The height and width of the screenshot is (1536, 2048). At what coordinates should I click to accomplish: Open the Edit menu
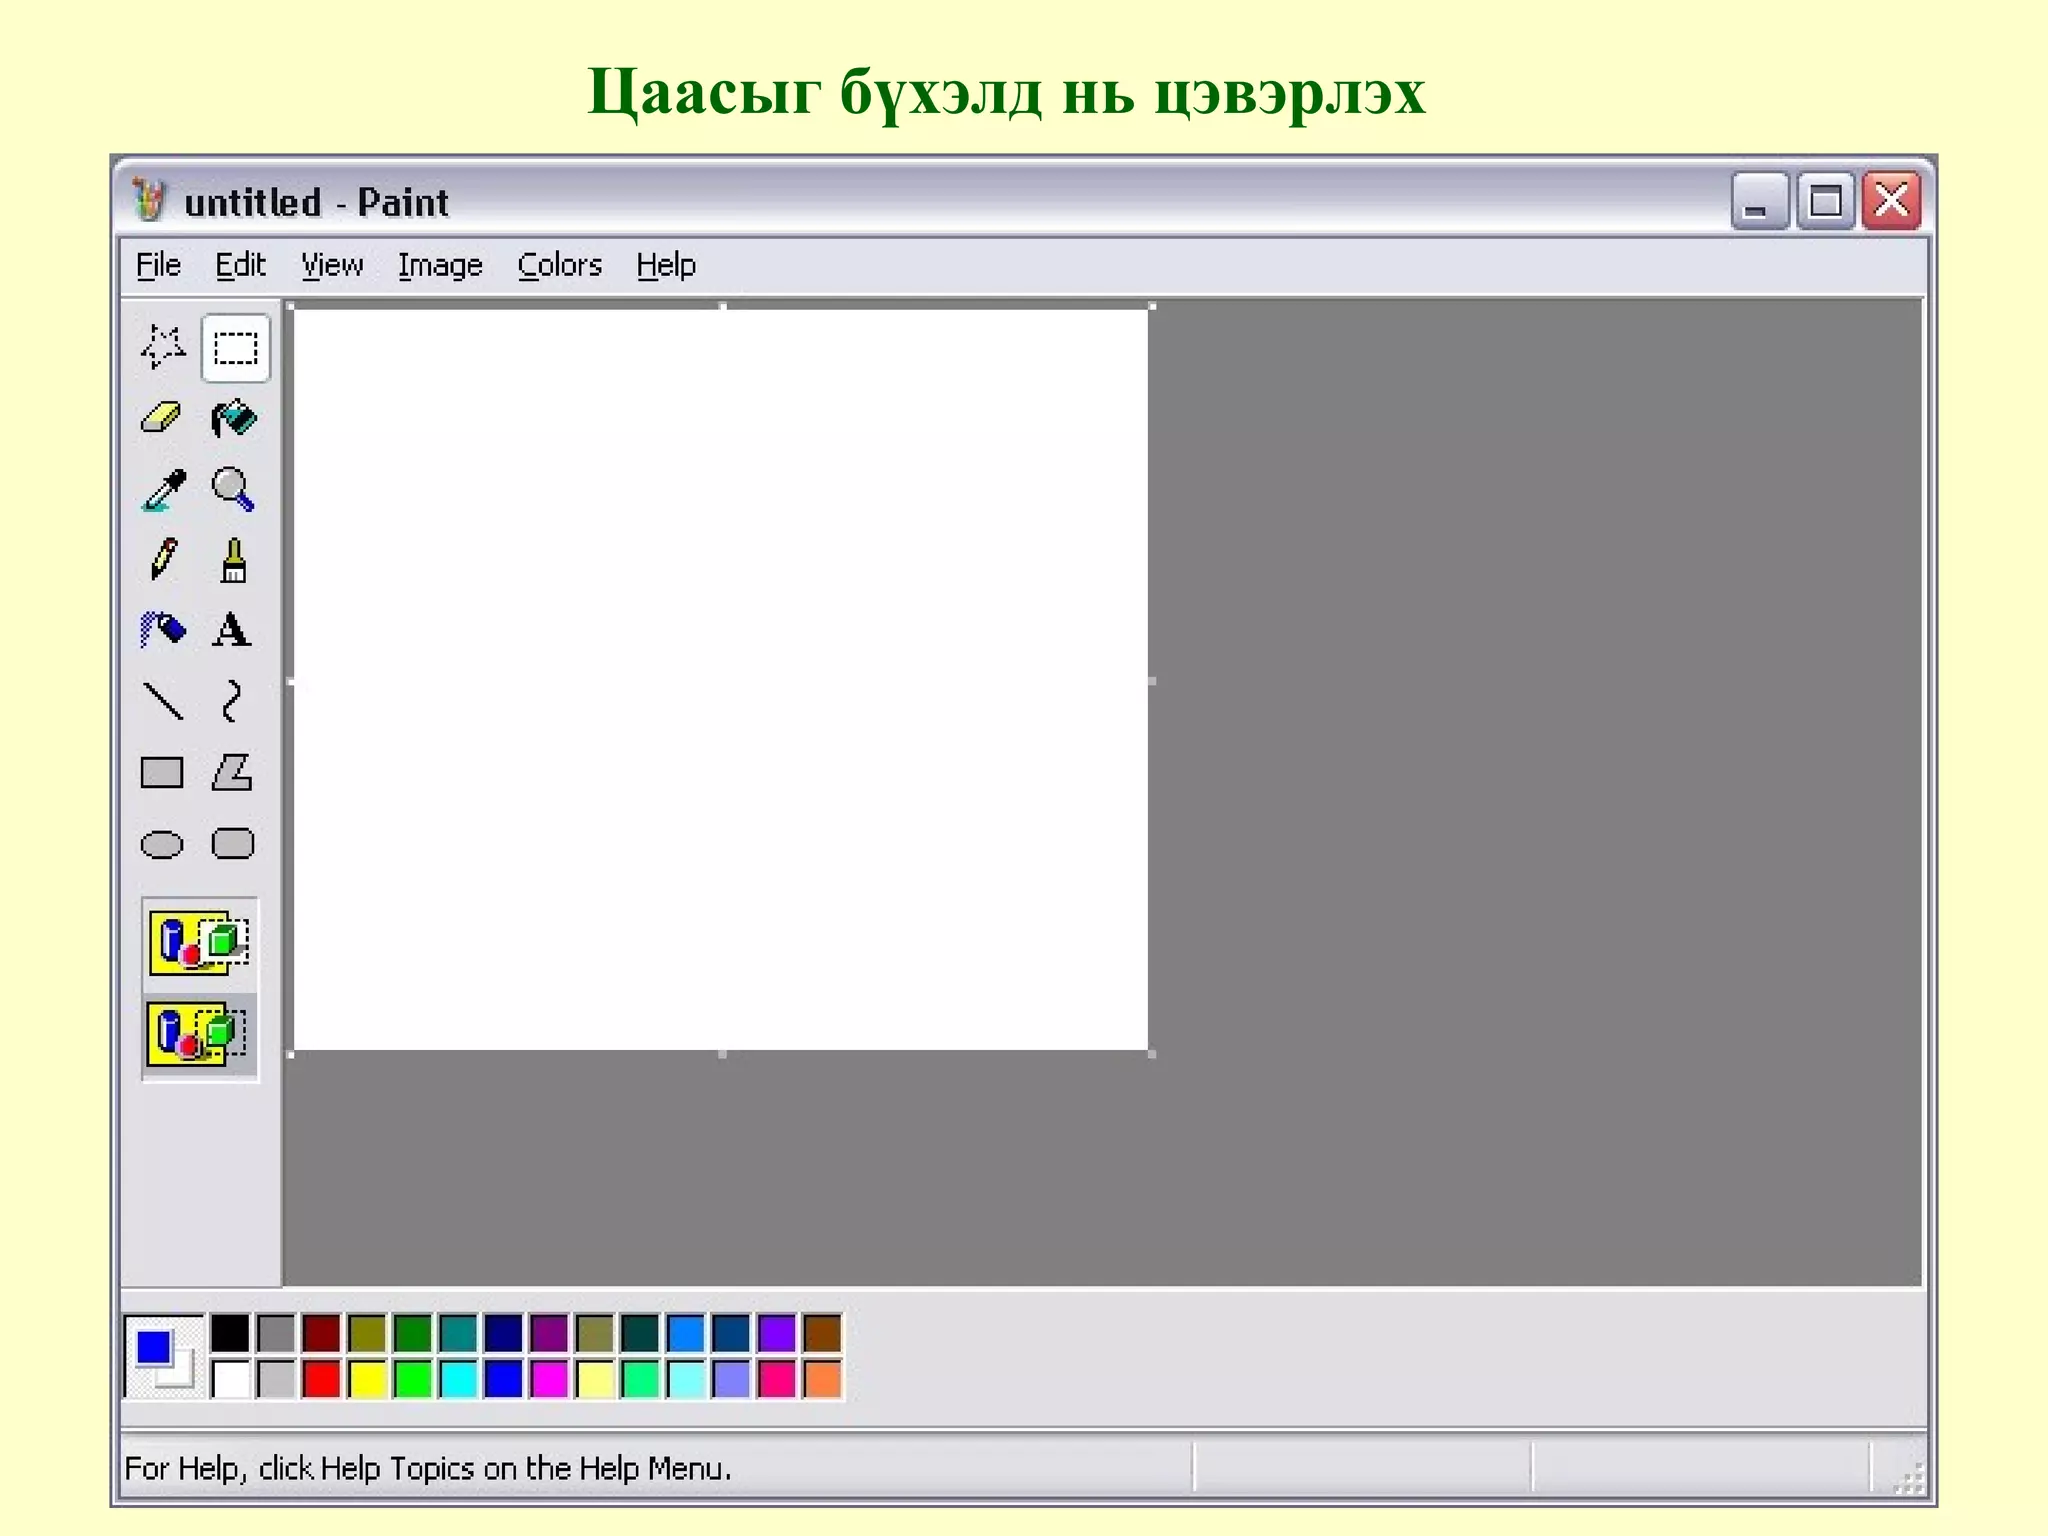click(x=240, y=265)
